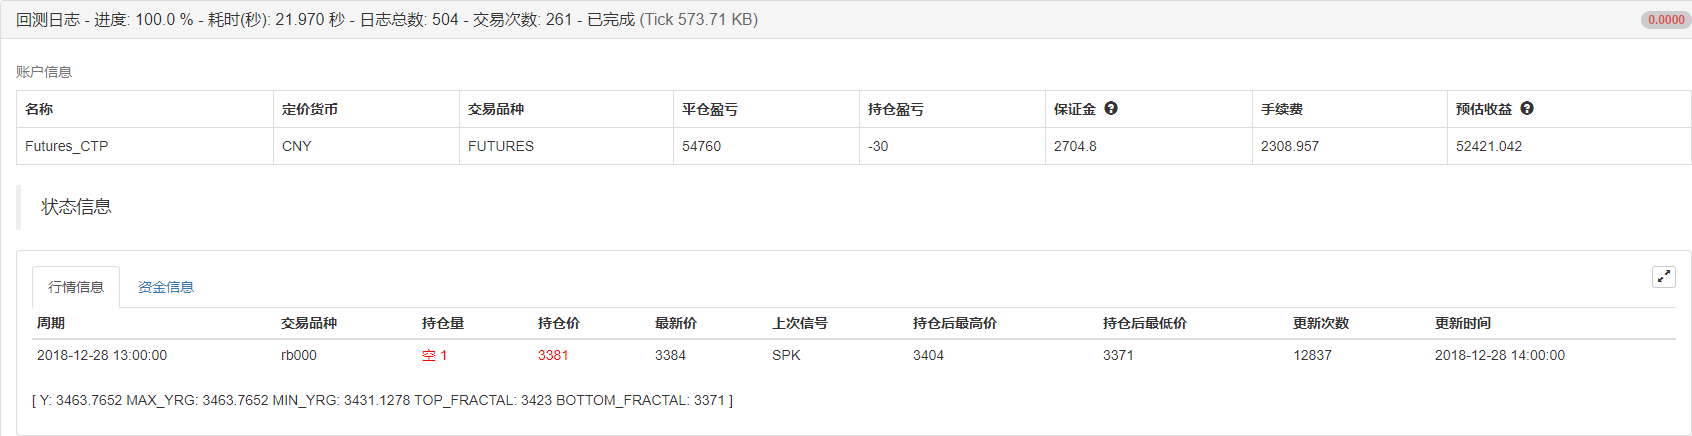The height and width of the screenshot is (436, 1692).
Task: Select the 54760 closed profit value
Action: click(701, 146)
